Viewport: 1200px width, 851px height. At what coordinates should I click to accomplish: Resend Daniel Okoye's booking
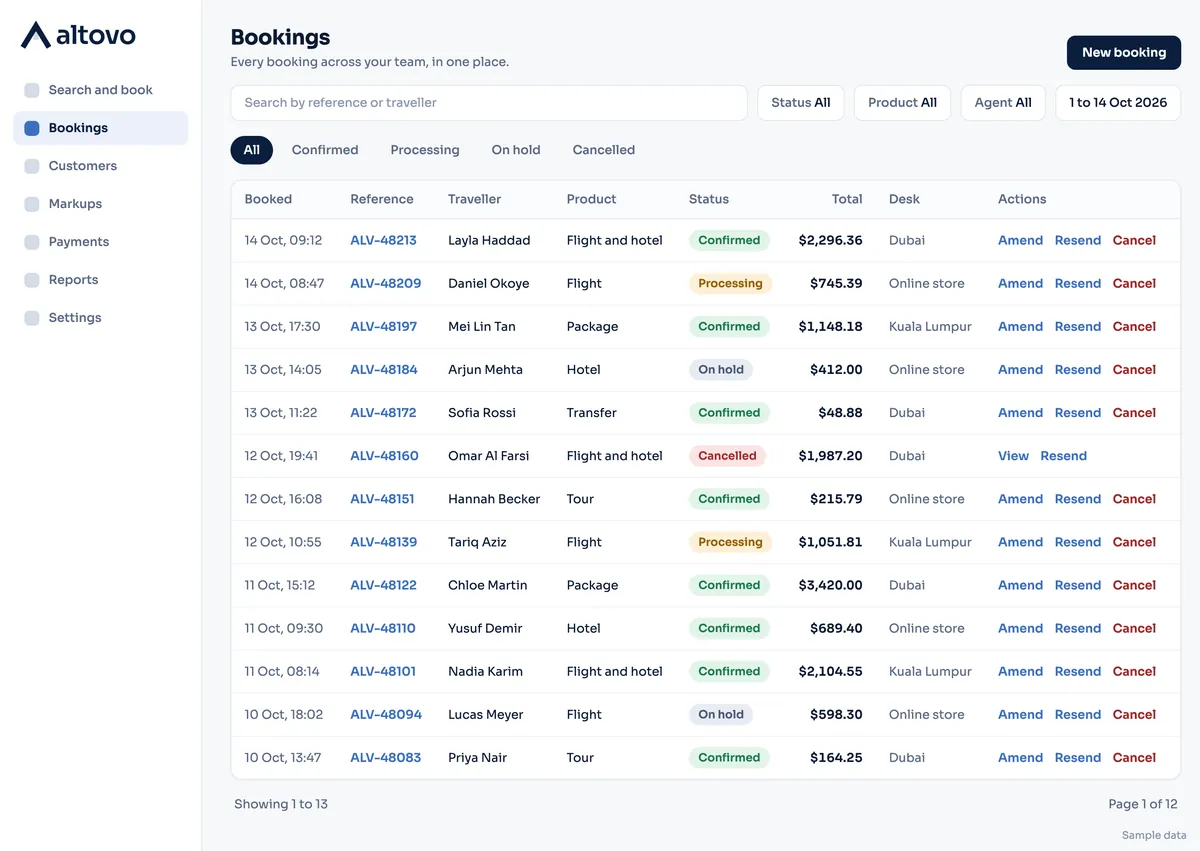point(1078,283)
